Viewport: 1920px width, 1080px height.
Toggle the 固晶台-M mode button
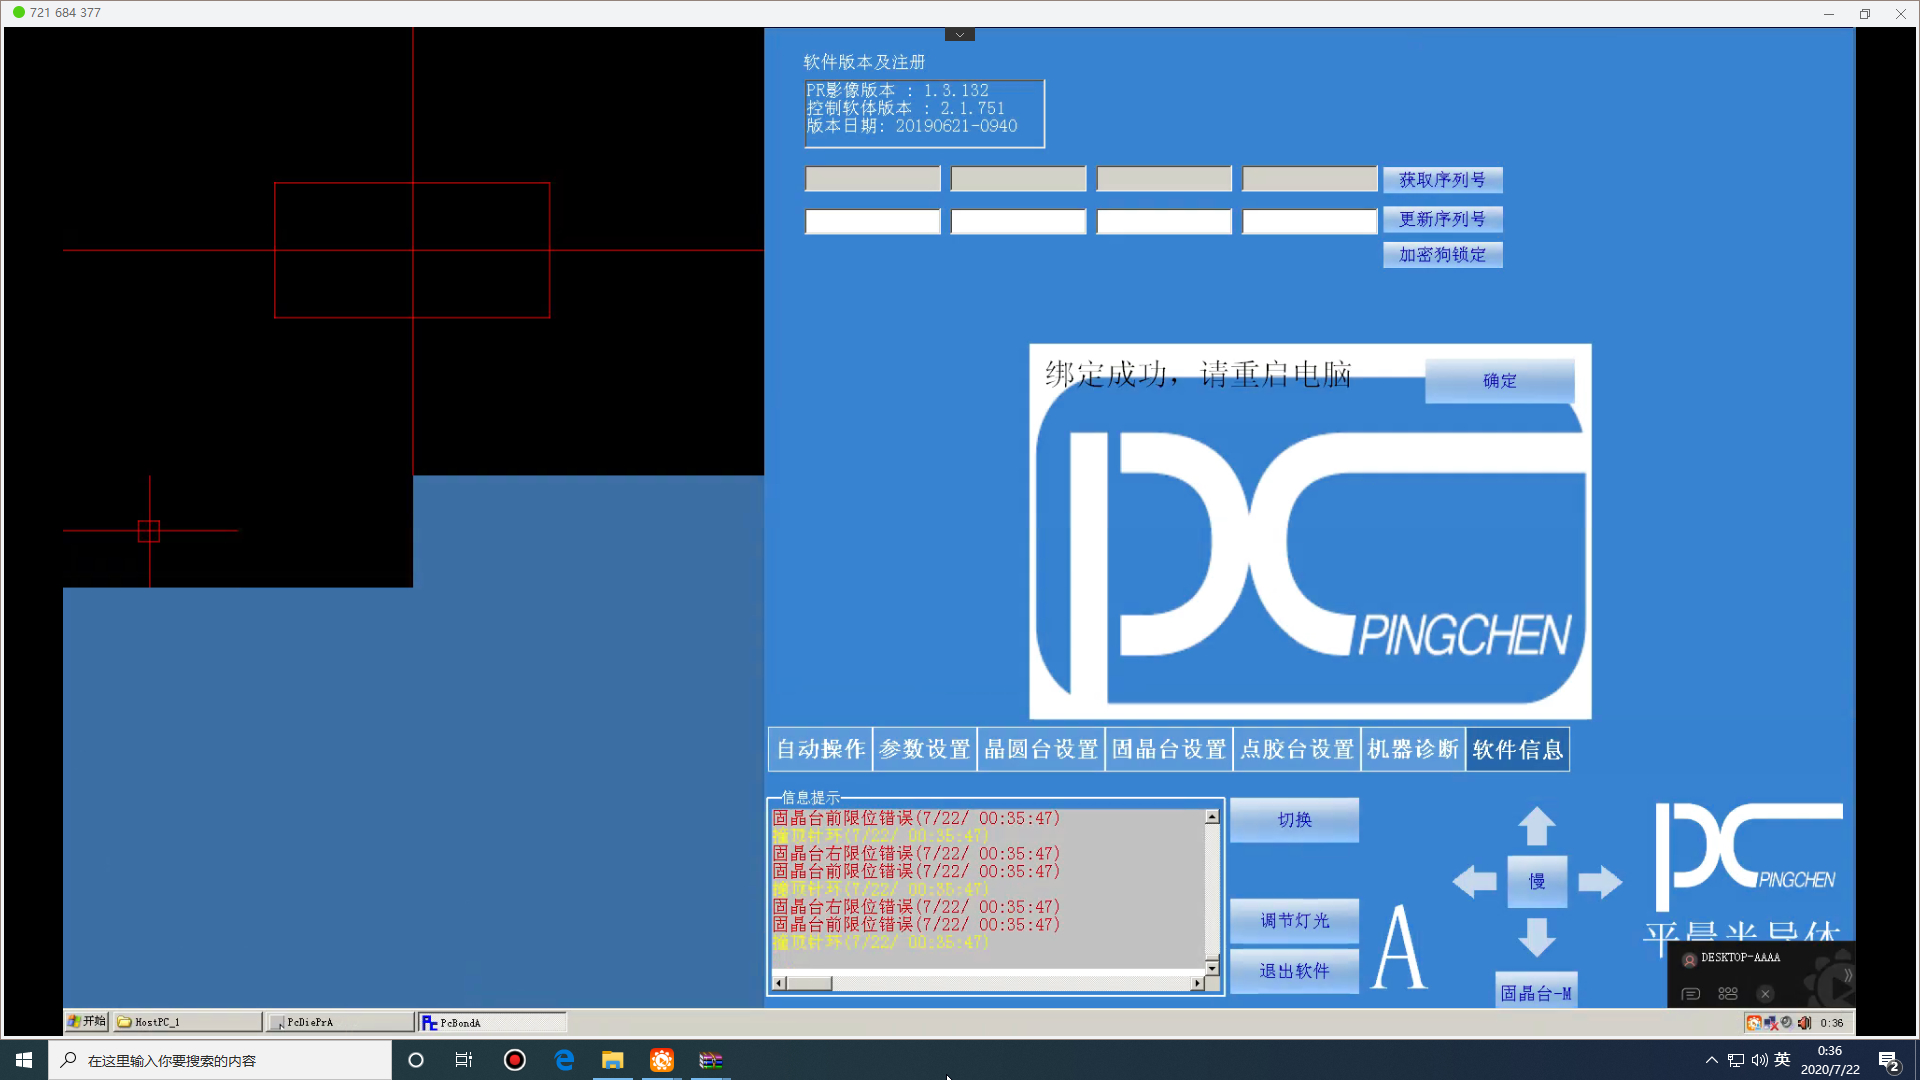[1536, 992]
